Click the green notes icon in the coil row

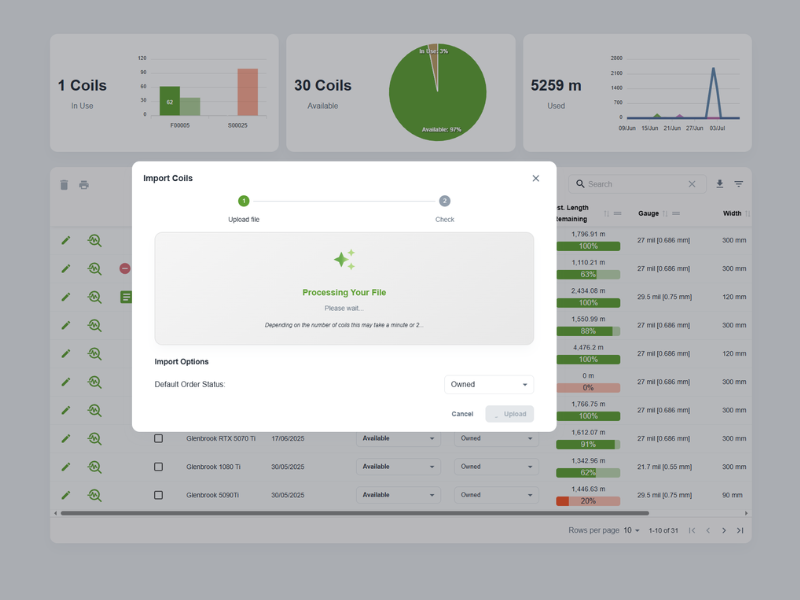click(124, 296)
